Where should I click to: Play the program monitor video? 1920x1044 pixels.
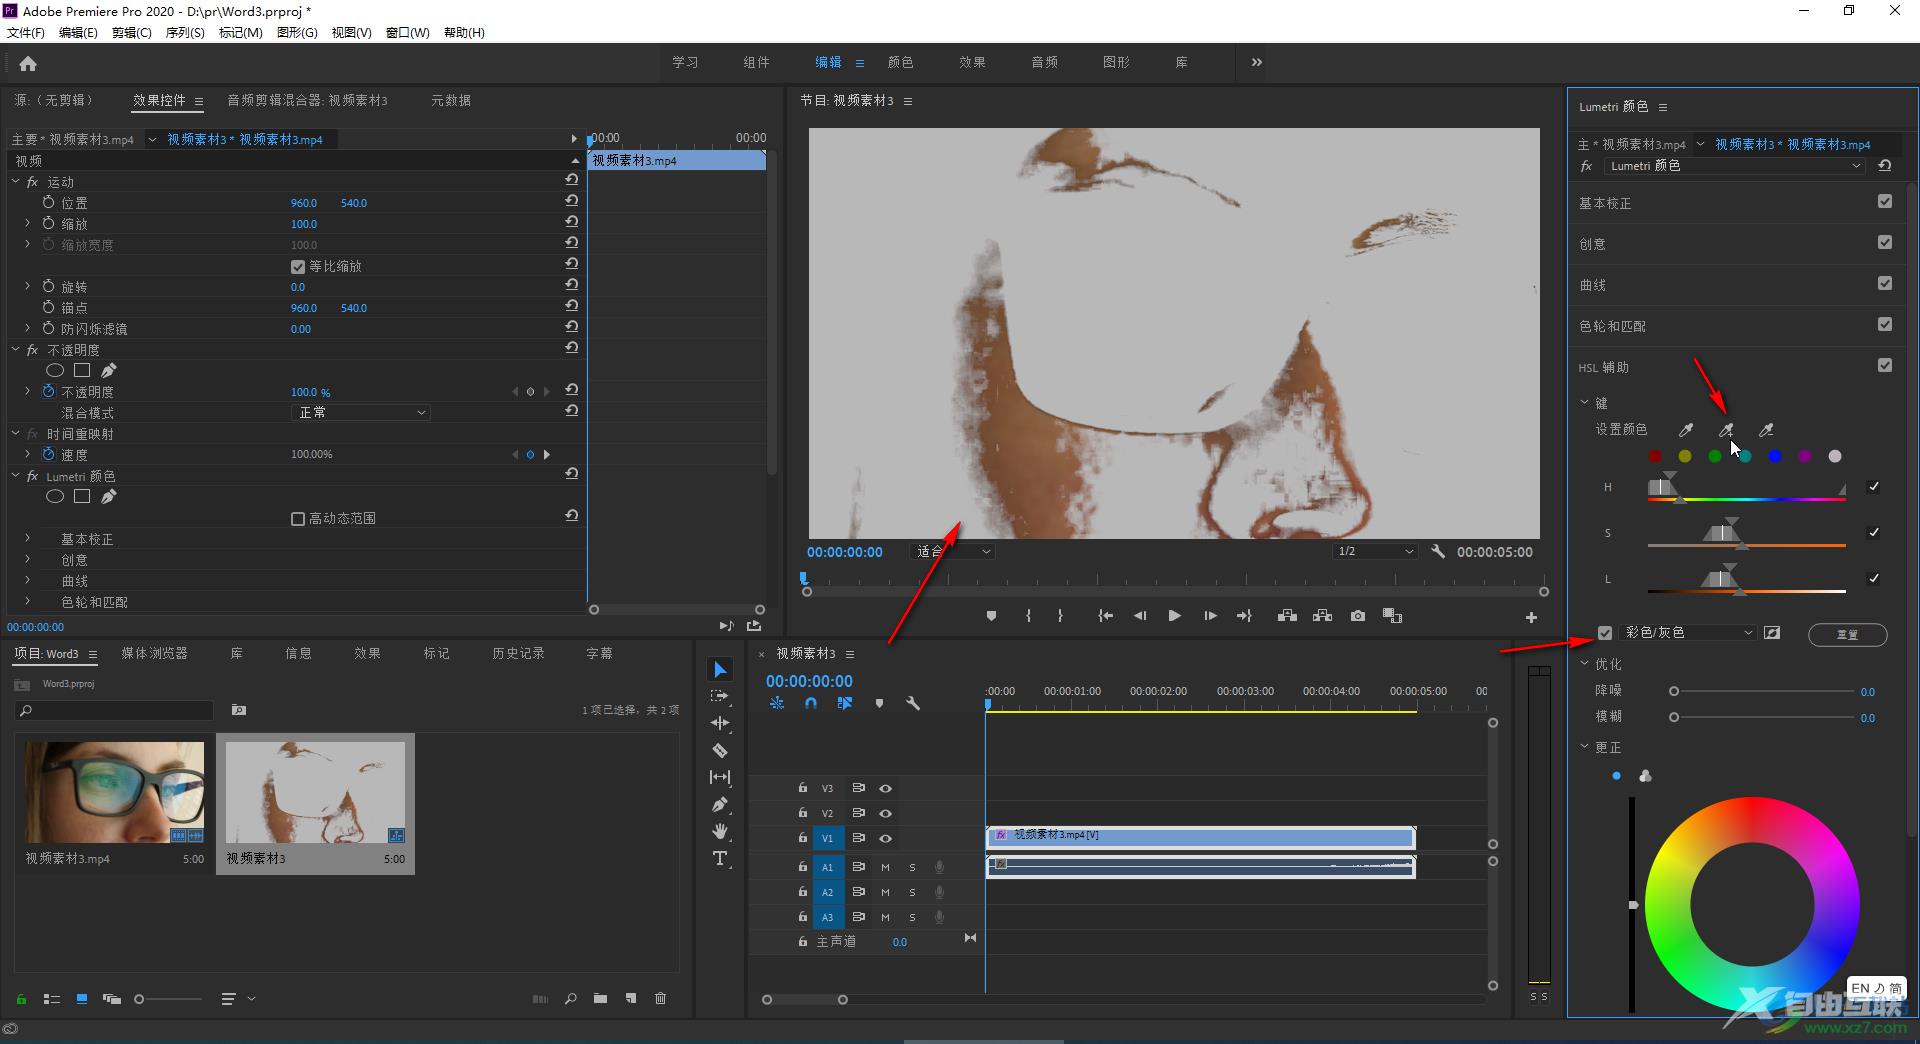point(1175,616)
